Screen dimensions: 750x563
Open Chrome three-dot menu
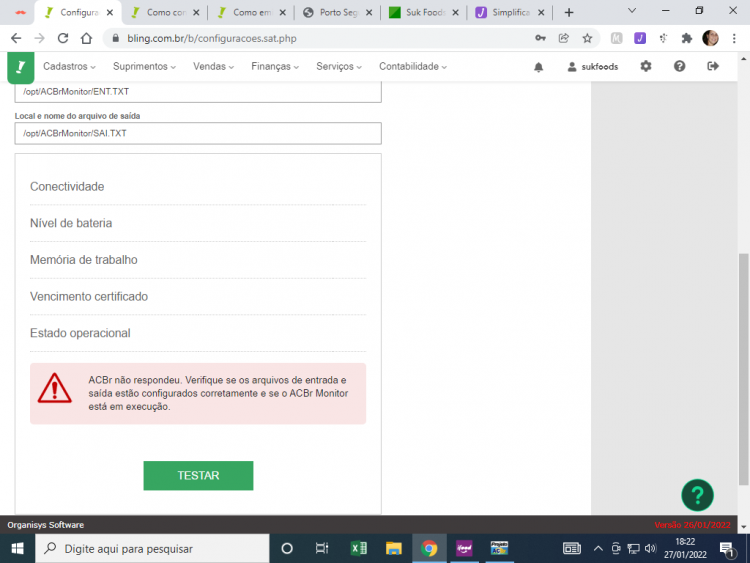click(734, 38)
